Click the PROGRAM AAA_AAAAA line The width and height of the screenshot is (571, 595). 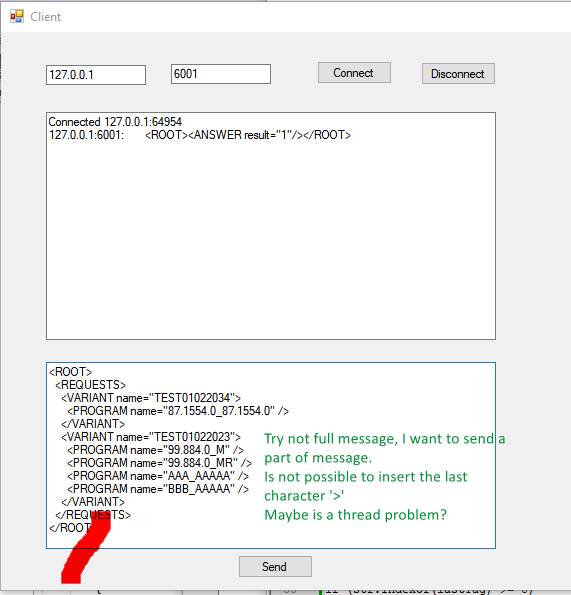(158, 475)
